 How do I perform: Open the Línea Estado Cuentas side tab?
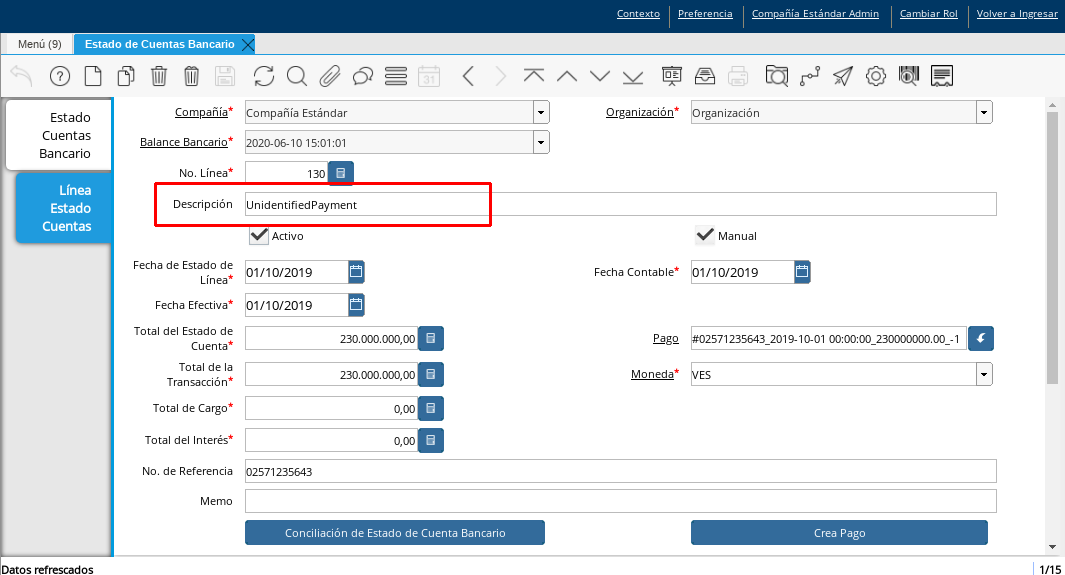pyautogui.click(x=65, y=208)
